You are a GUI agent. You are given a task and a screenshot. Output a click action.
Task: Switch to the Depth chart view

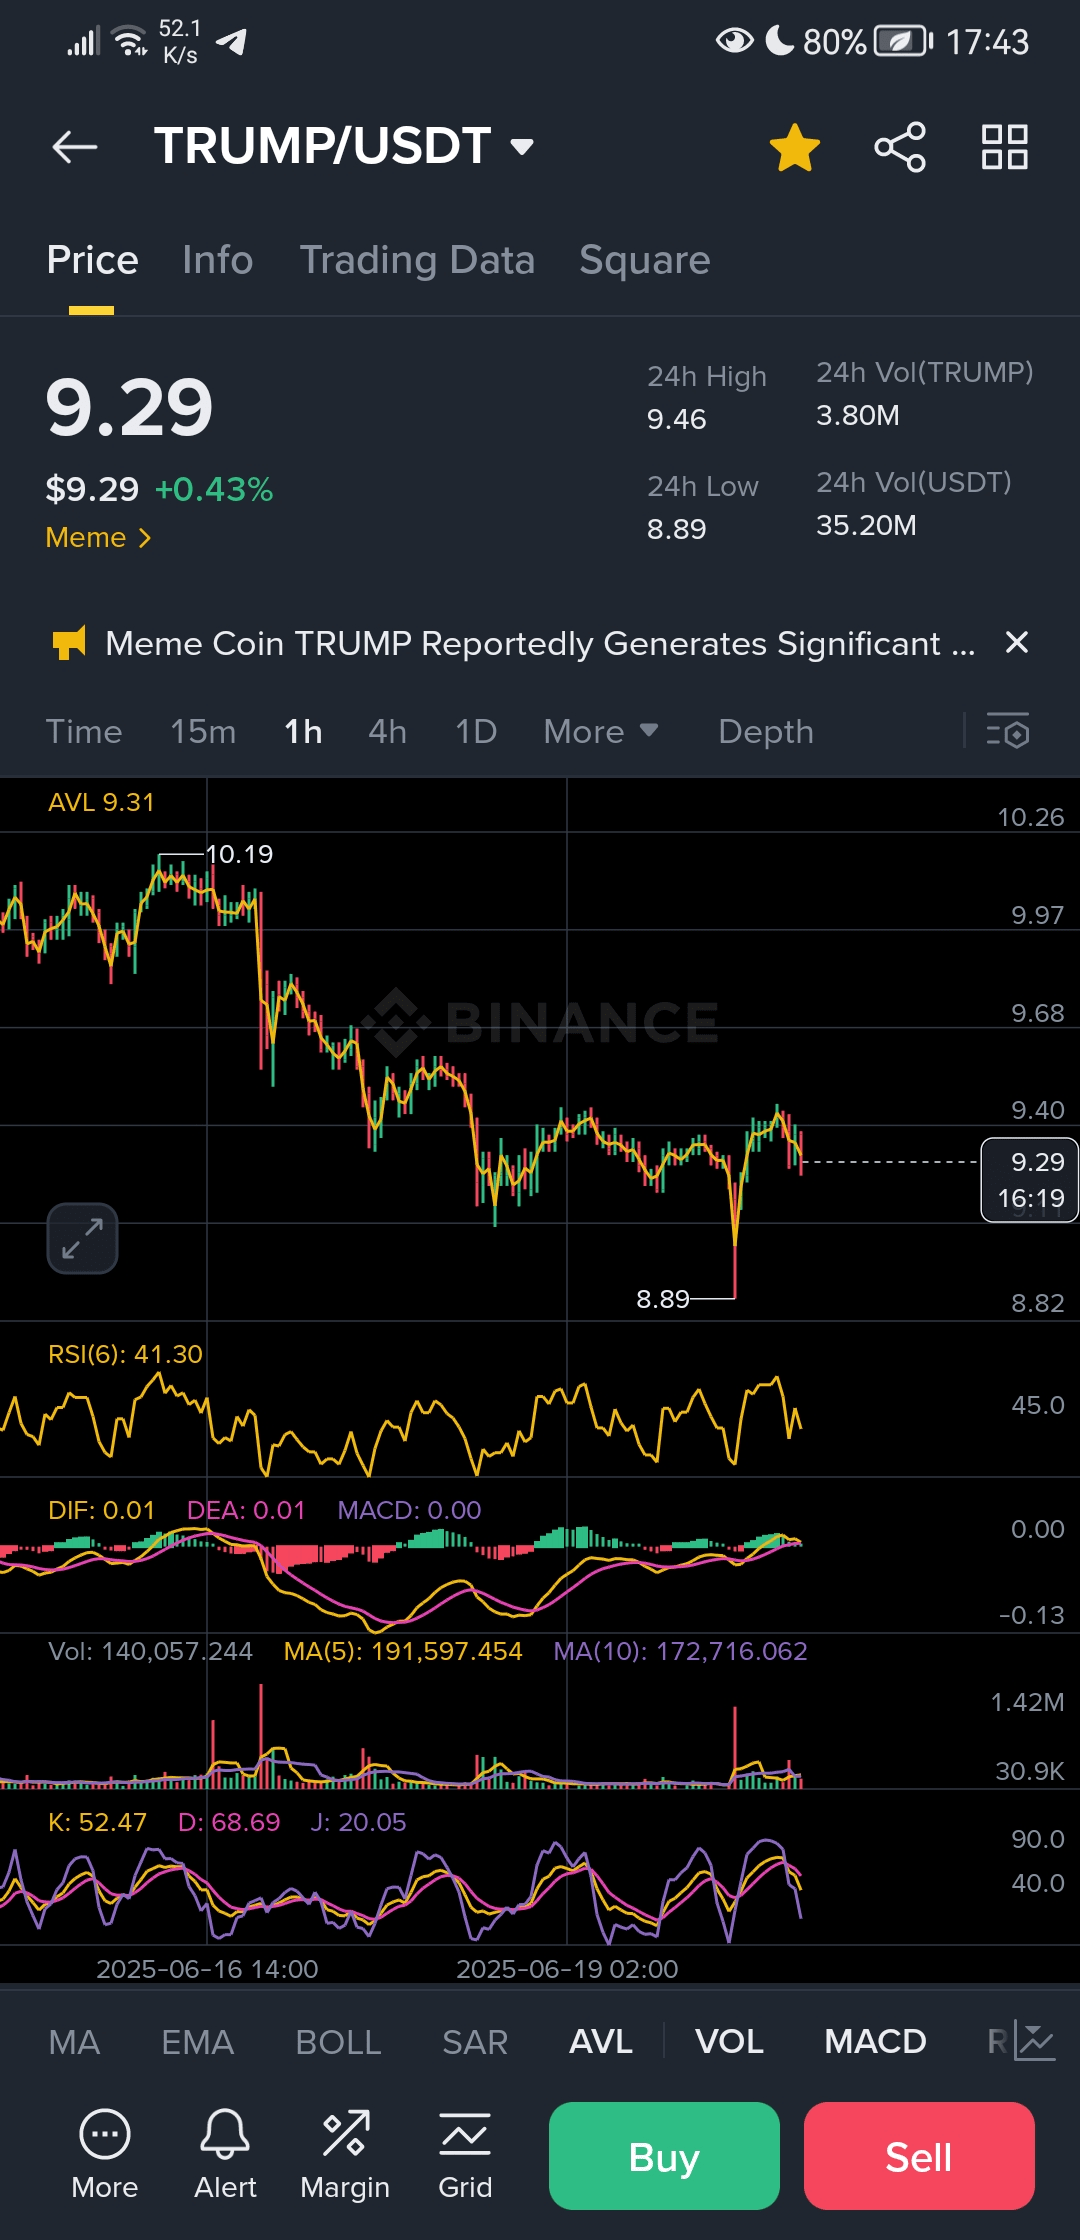(x=766, y=732)
